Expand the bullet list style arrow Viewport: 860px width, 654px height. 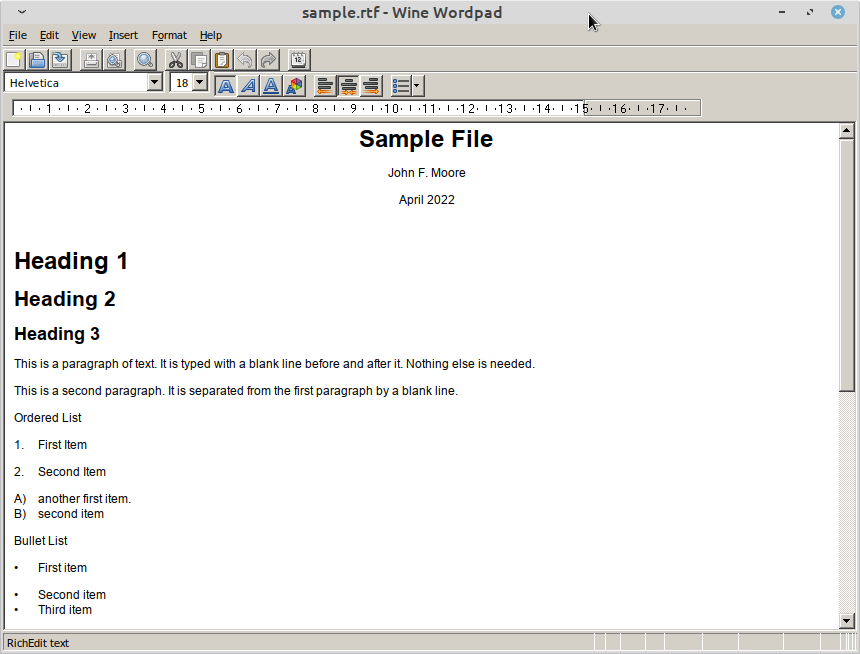pyautogui.click(x=417, y=86)
